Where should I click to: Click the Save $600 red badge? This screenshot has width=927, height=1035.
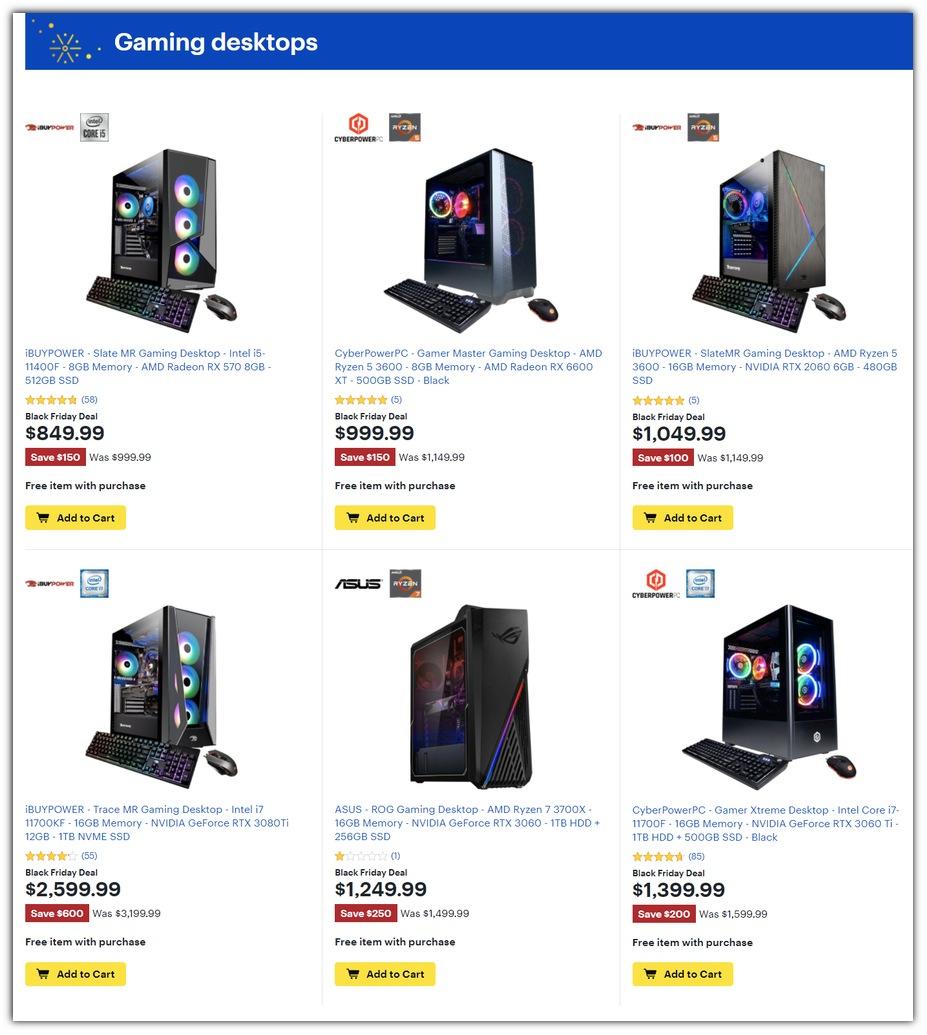[x=57, y=913]
